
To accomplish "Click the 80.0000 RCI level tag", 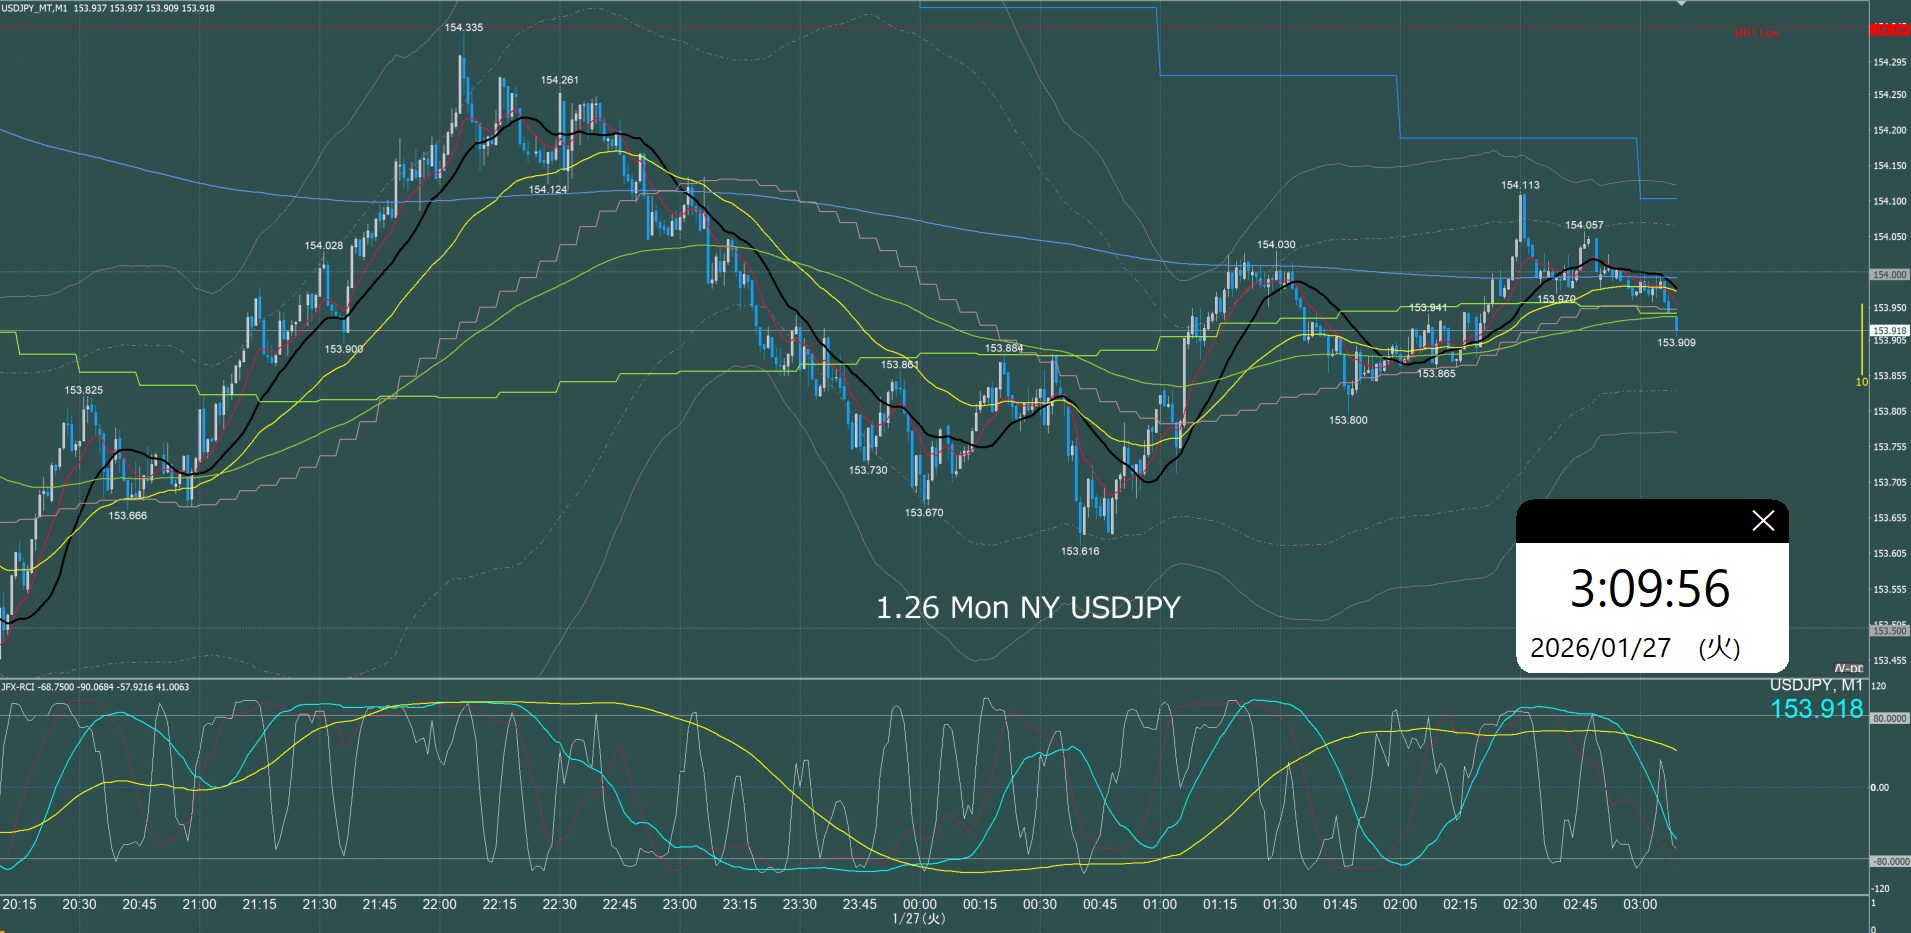I will pos(1888,718).
